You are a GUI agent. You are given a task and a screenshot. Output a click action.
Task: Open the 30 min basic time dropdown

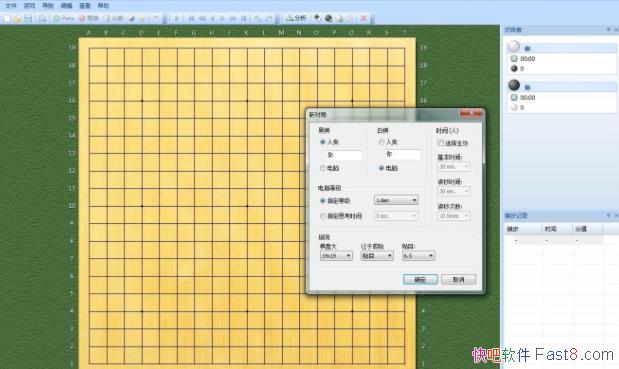coord(454,167)
